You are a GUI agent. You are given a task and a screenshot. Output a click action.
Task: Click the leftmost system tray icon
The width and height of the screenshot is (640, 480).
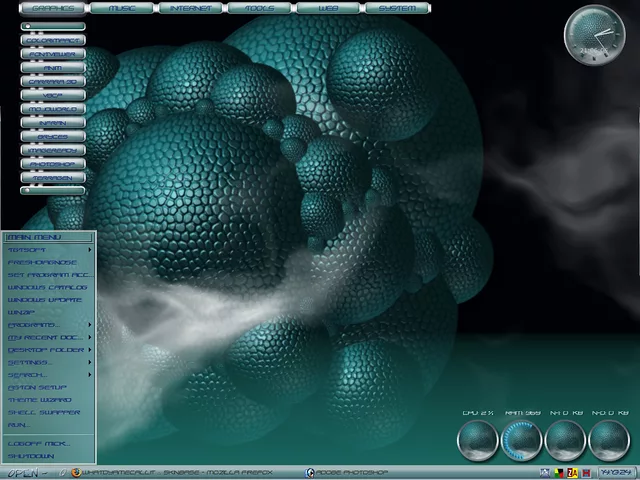coord(545,472)
